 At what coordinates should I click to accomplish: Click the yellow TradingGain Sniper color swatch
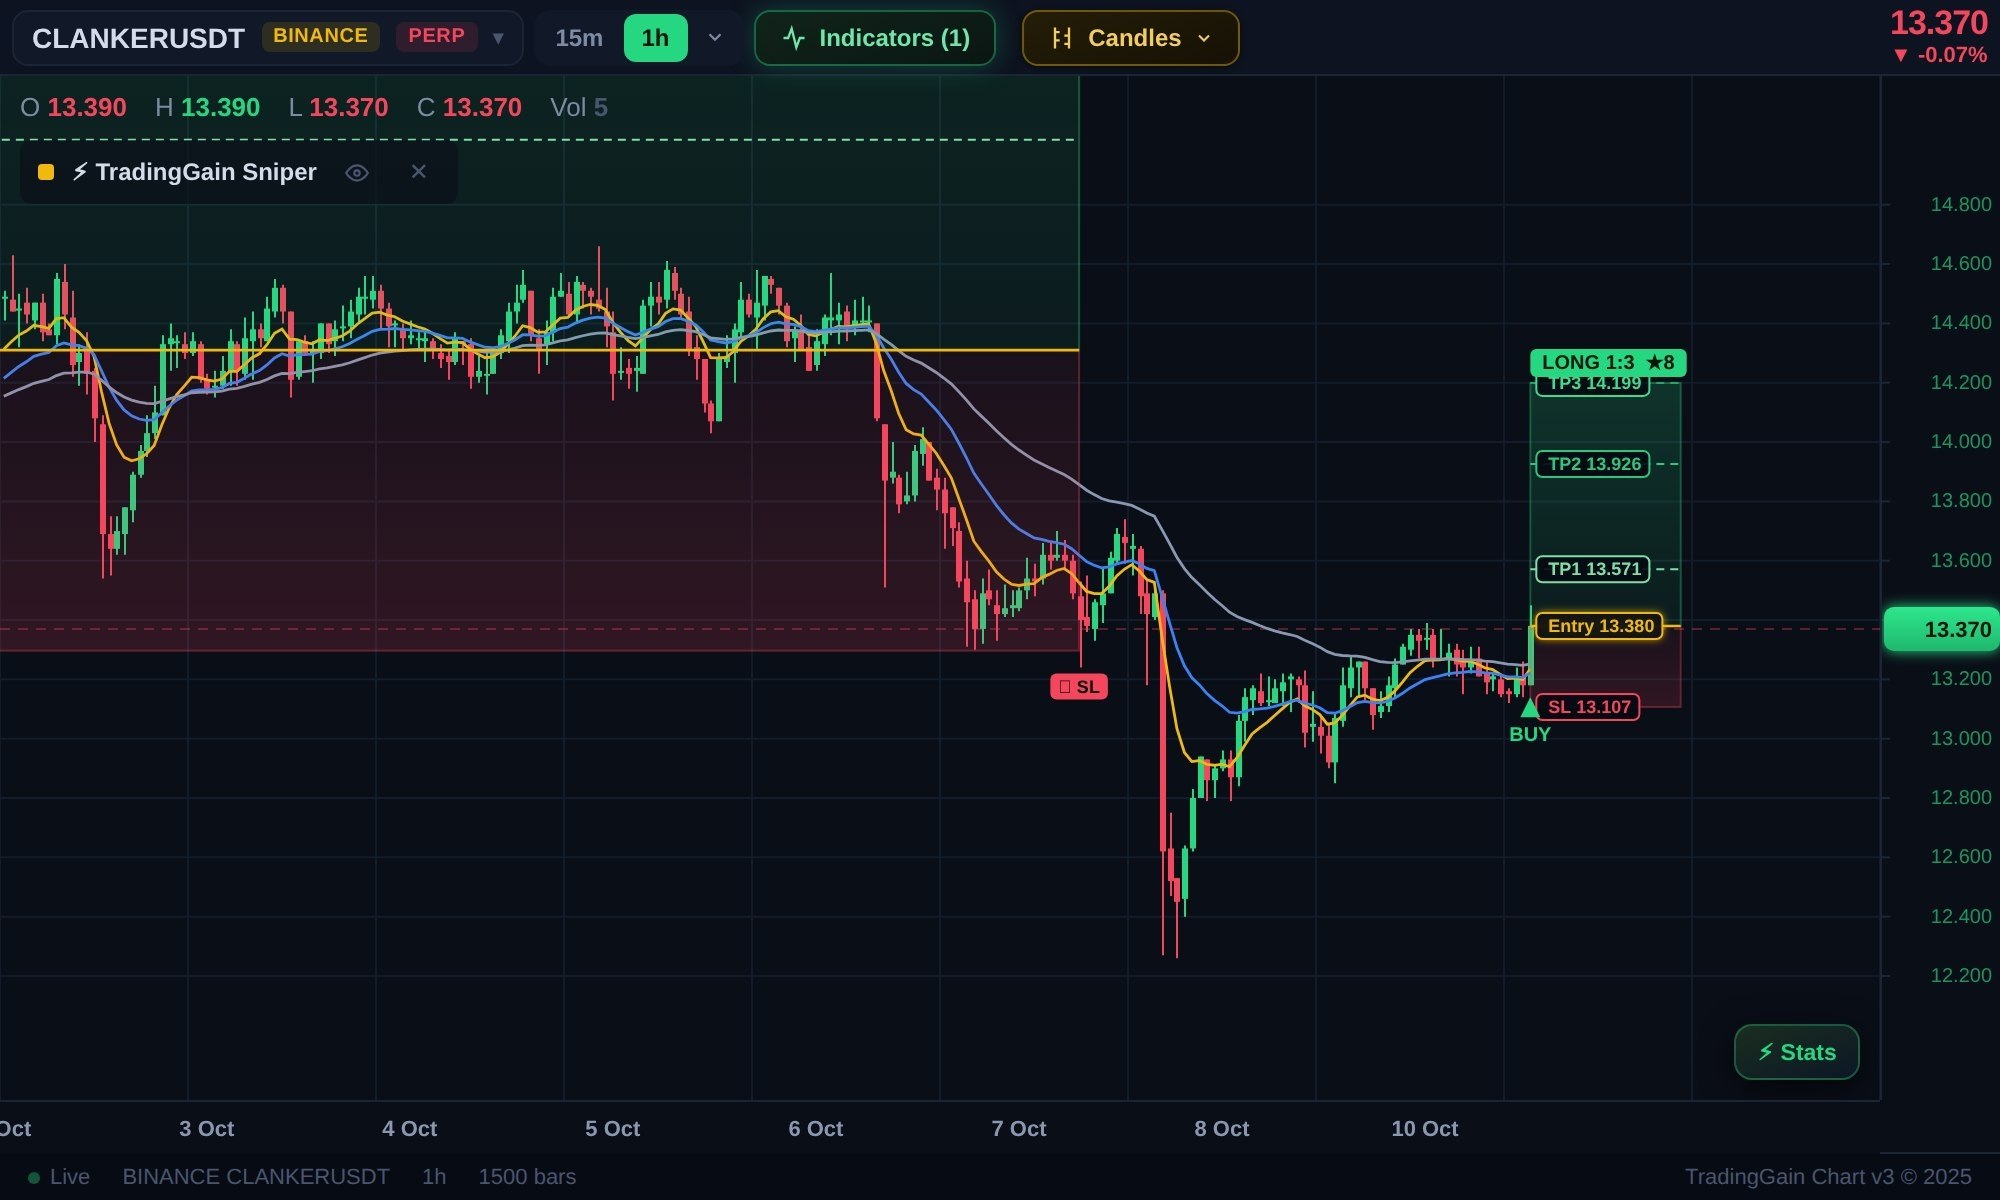(x=46, y=172)
